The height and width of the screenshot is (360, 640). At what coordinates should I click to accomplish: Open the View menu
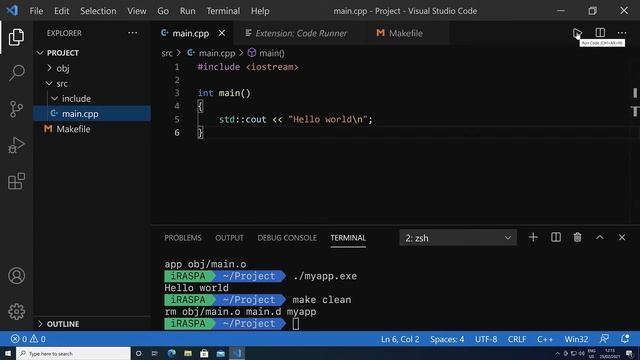(136, 11)
